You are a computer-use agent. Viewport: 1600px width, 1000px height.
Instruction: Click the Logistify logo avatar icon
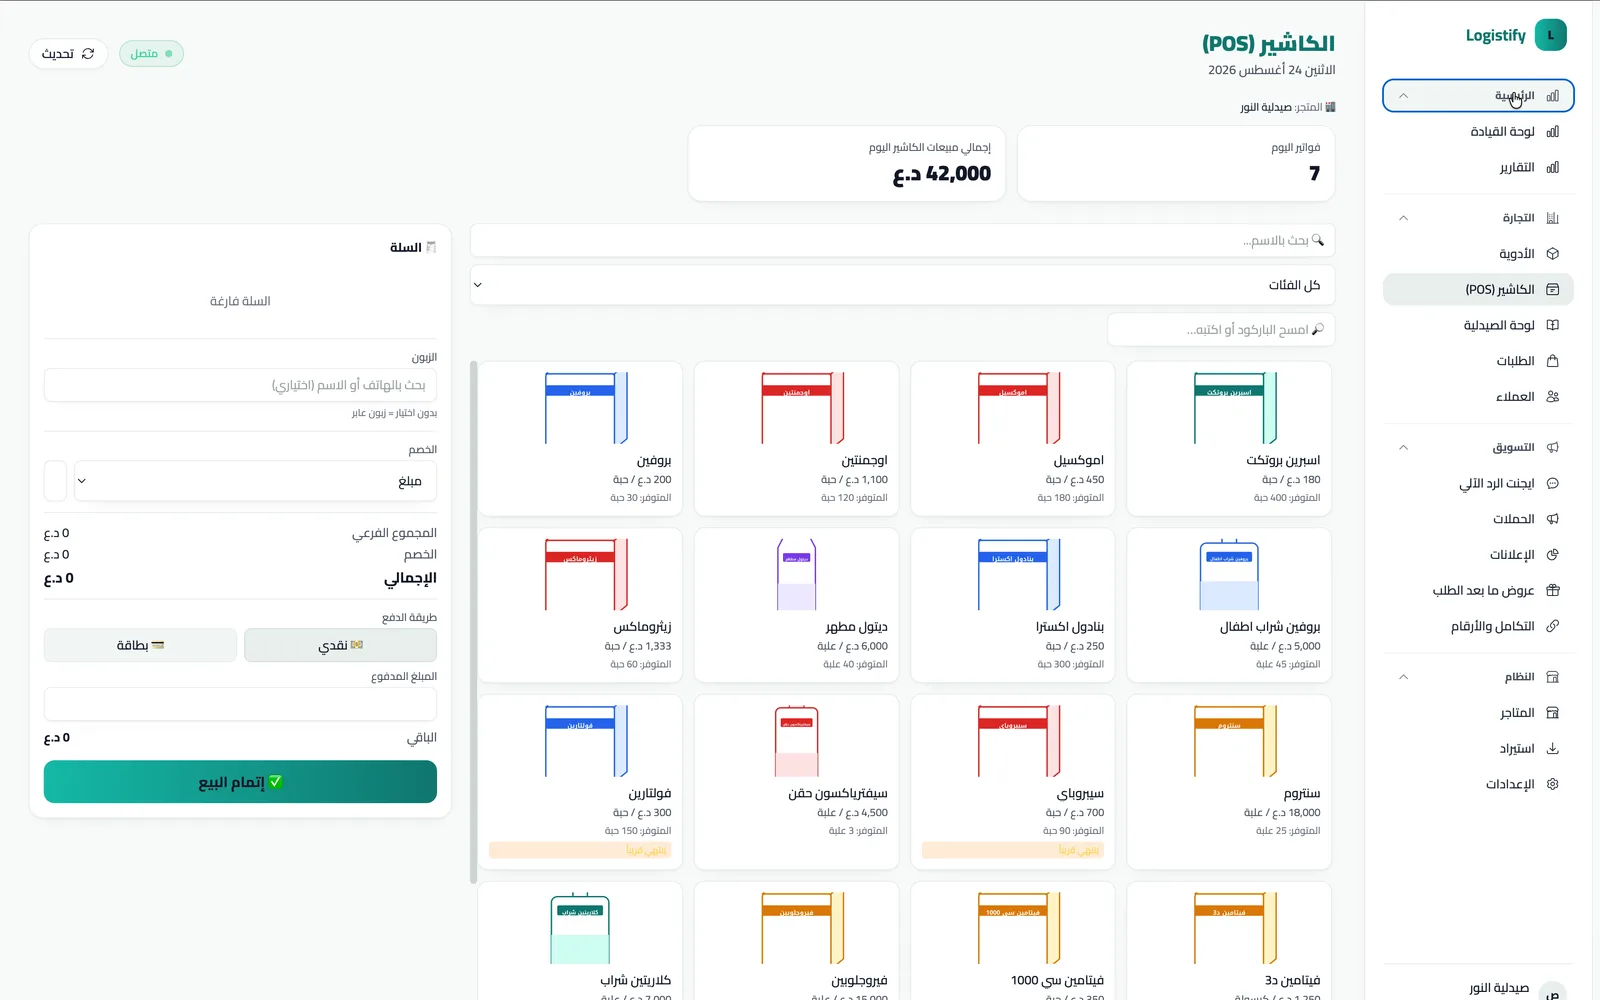[x=1551, y=35]
